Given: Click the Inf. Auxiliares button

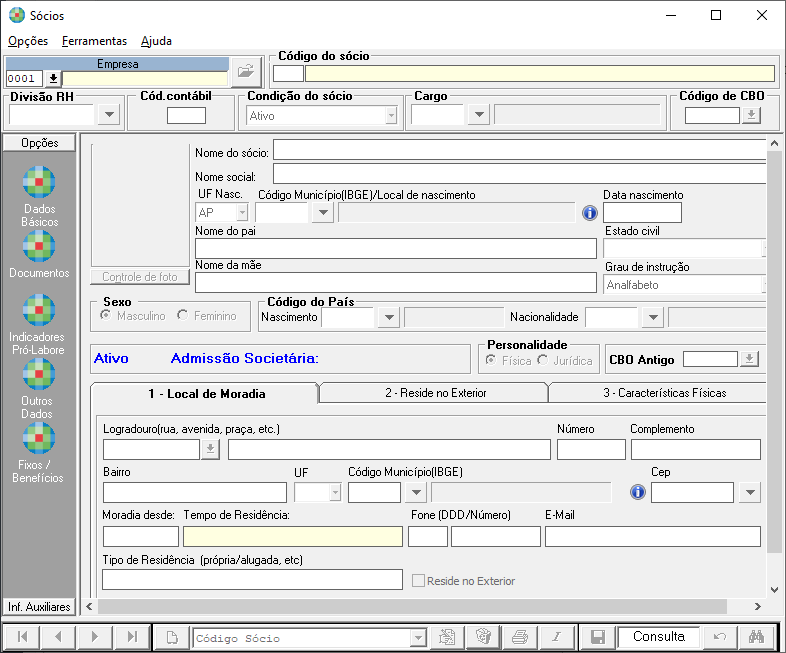Looking at the screenshot, I should 39,607.
